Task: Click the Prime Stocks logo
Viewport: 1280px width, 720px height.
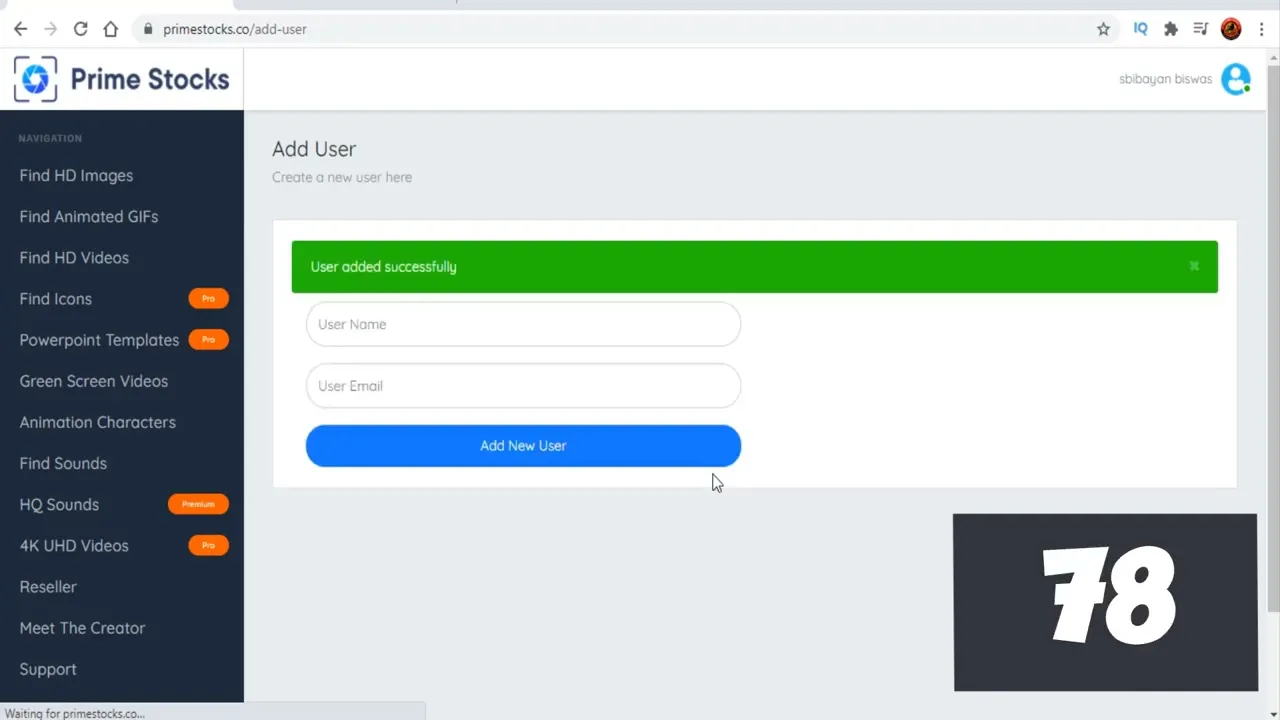Action: (121, 79)
